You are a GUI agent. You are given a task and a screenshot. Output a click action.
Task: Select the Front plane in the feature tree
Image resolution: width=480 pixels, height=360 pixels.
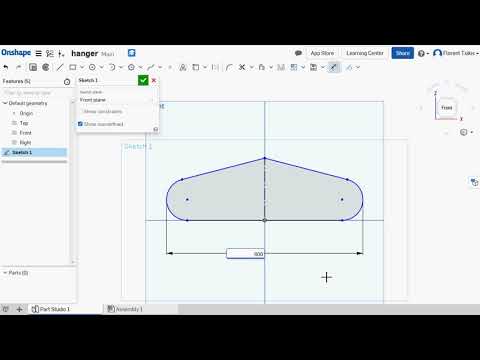pyautogui.click(x=25, y=133)
